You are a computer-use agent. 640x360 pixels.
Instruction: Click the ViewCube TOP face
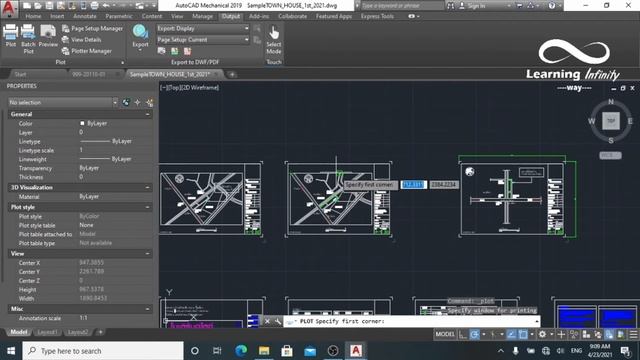[x=611, y=121]
